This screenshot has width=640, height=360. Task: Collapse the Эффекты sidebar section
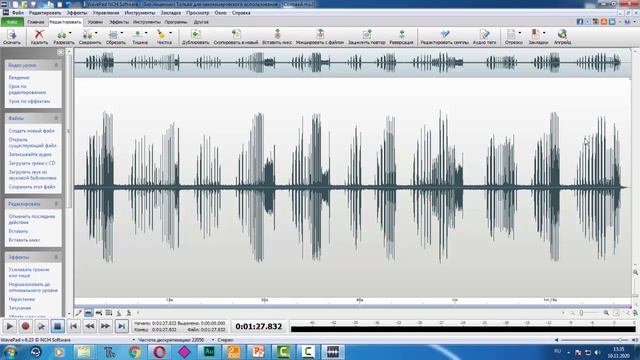[x=56, y=257]
